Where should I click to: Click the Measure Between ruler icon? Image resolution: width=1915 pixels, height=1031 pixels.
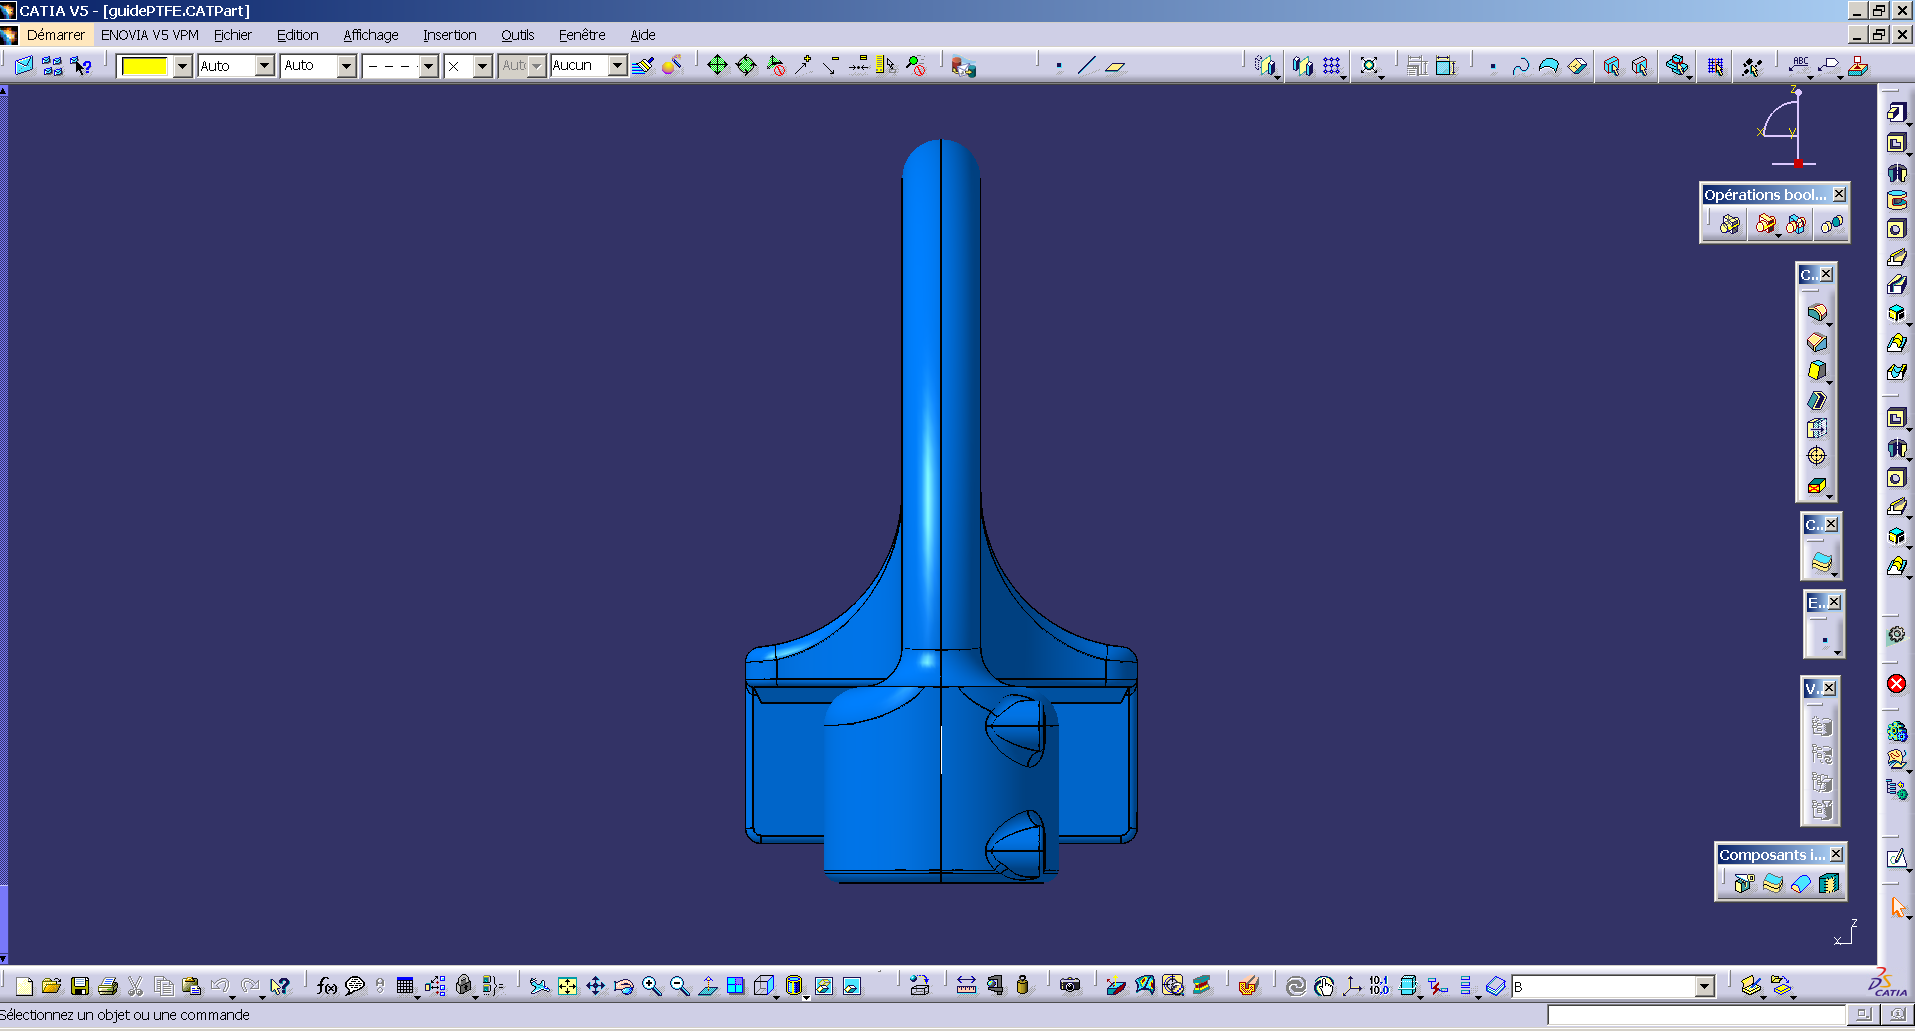pyautogui.click(x=966, y=986)
